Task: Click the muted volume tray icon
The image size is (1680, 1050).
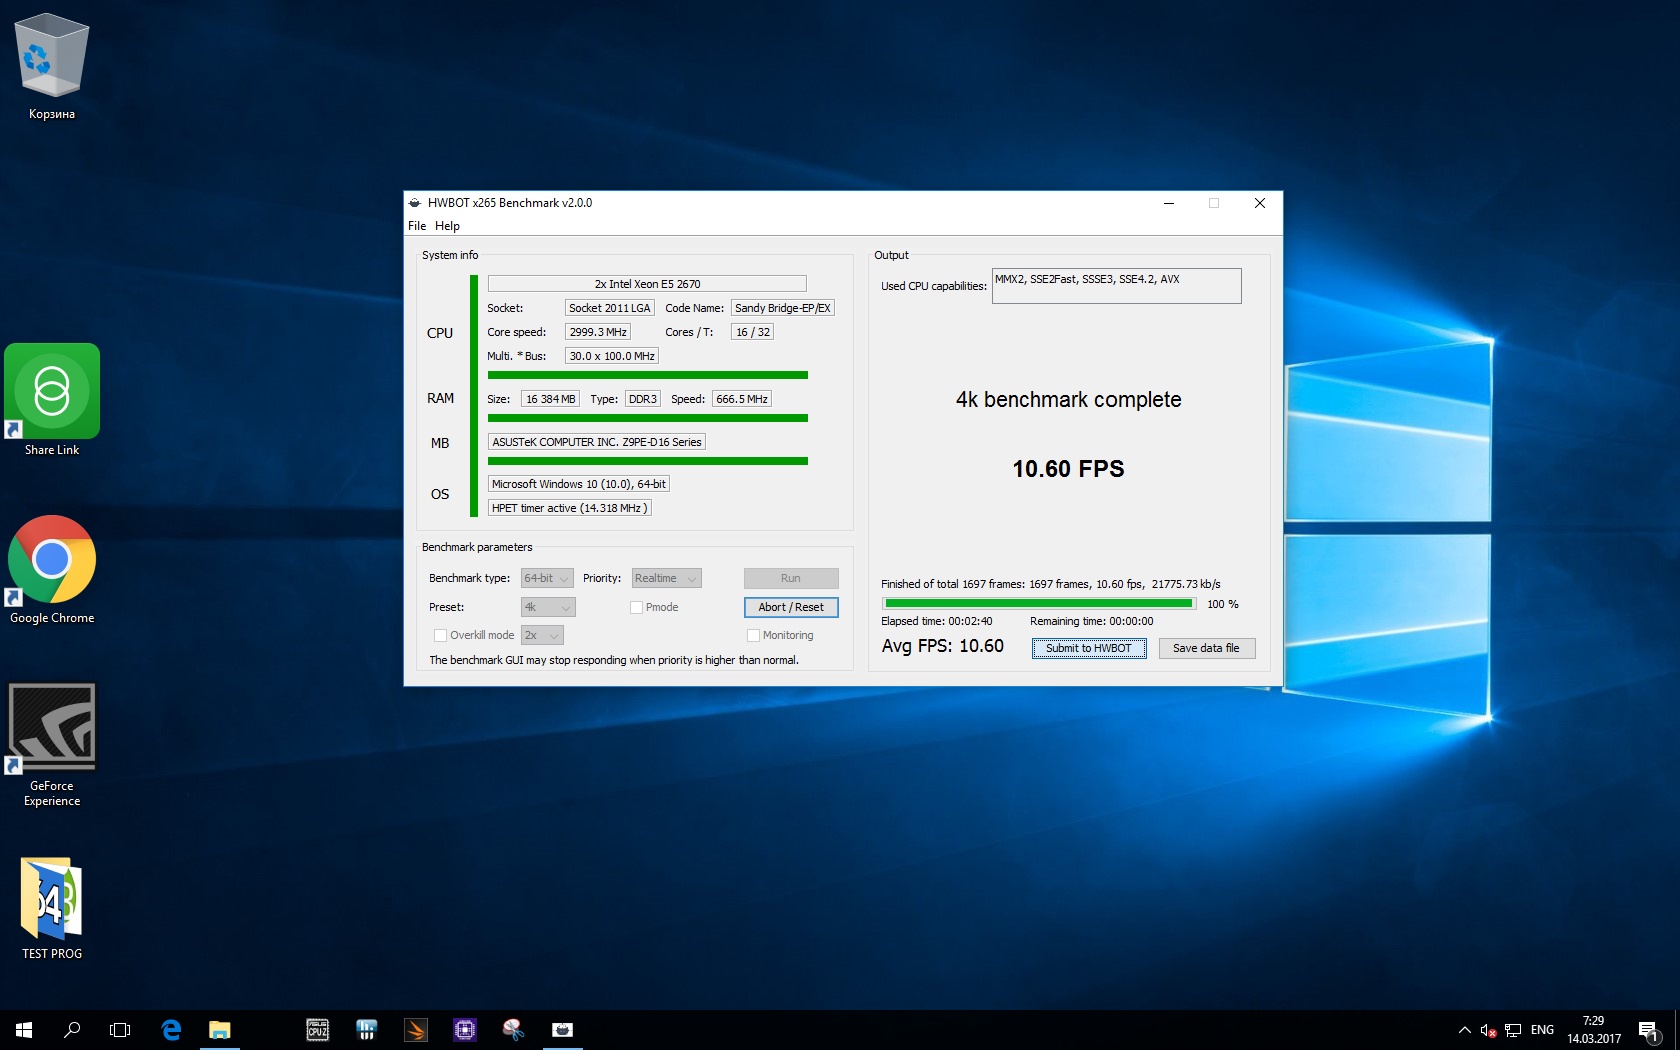Action: (x=1488, y=1030)
